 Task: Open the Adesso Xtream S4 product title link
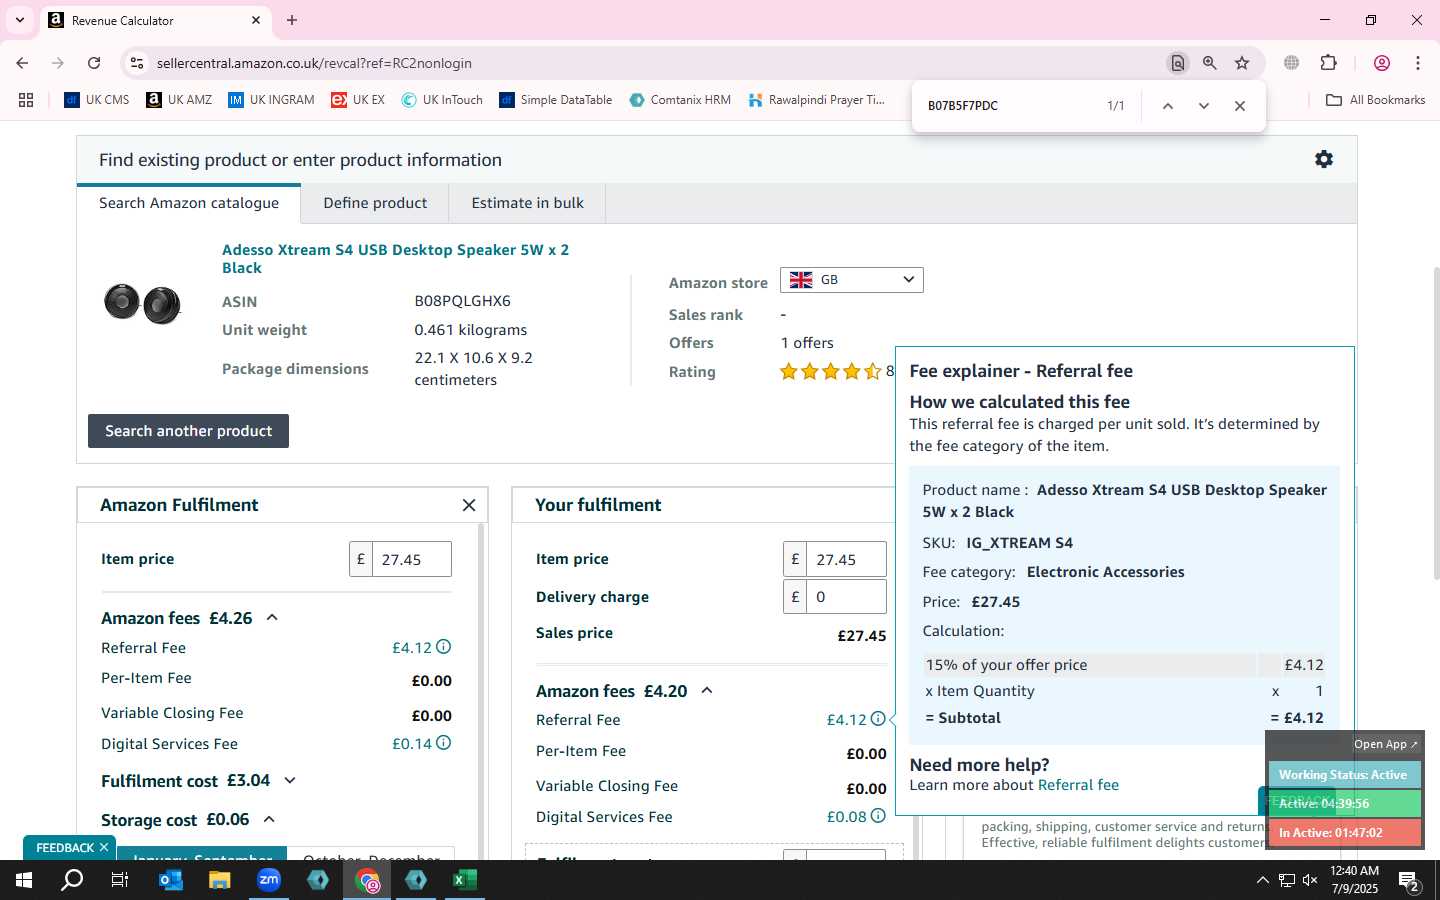[x=395, y=258]
